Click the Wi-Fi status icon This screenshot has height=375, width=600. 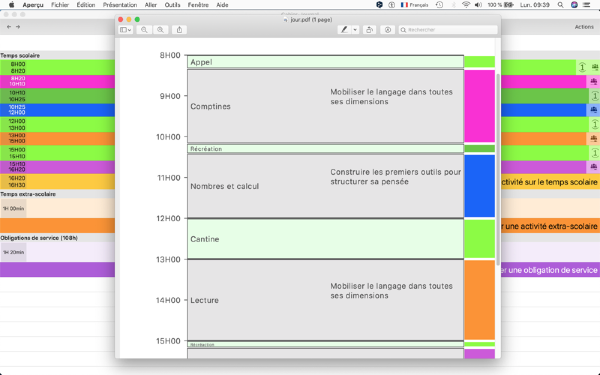pos(466,5)
